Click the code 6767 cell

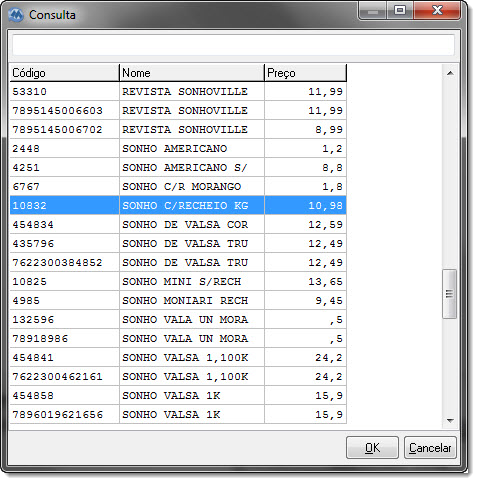64,186
